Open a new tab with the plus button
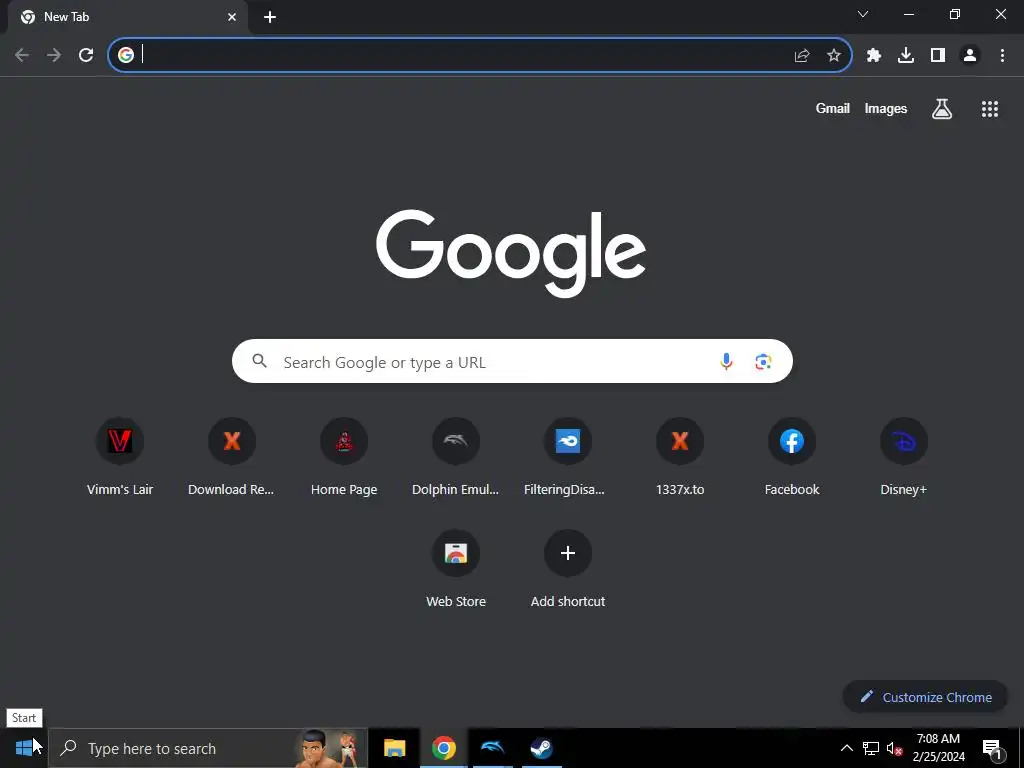The height and width of the screenshot is (768, 1024). click(270, 18)
